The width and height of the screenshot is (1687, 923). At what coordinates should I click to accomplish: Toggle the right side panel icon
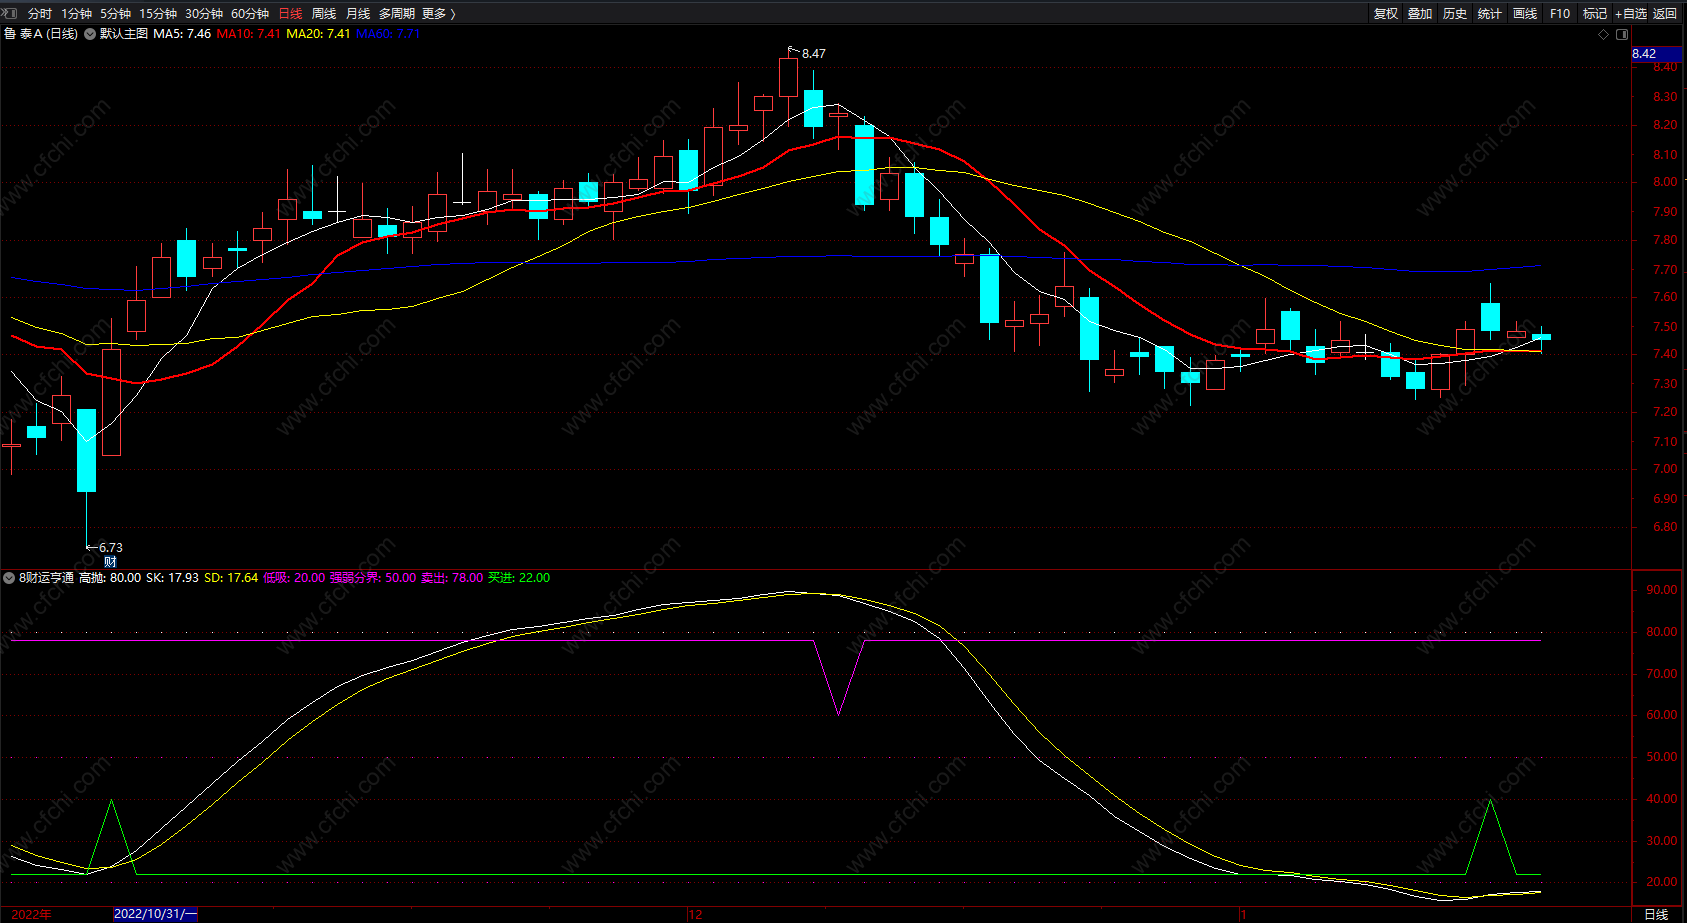point(1622,34)
